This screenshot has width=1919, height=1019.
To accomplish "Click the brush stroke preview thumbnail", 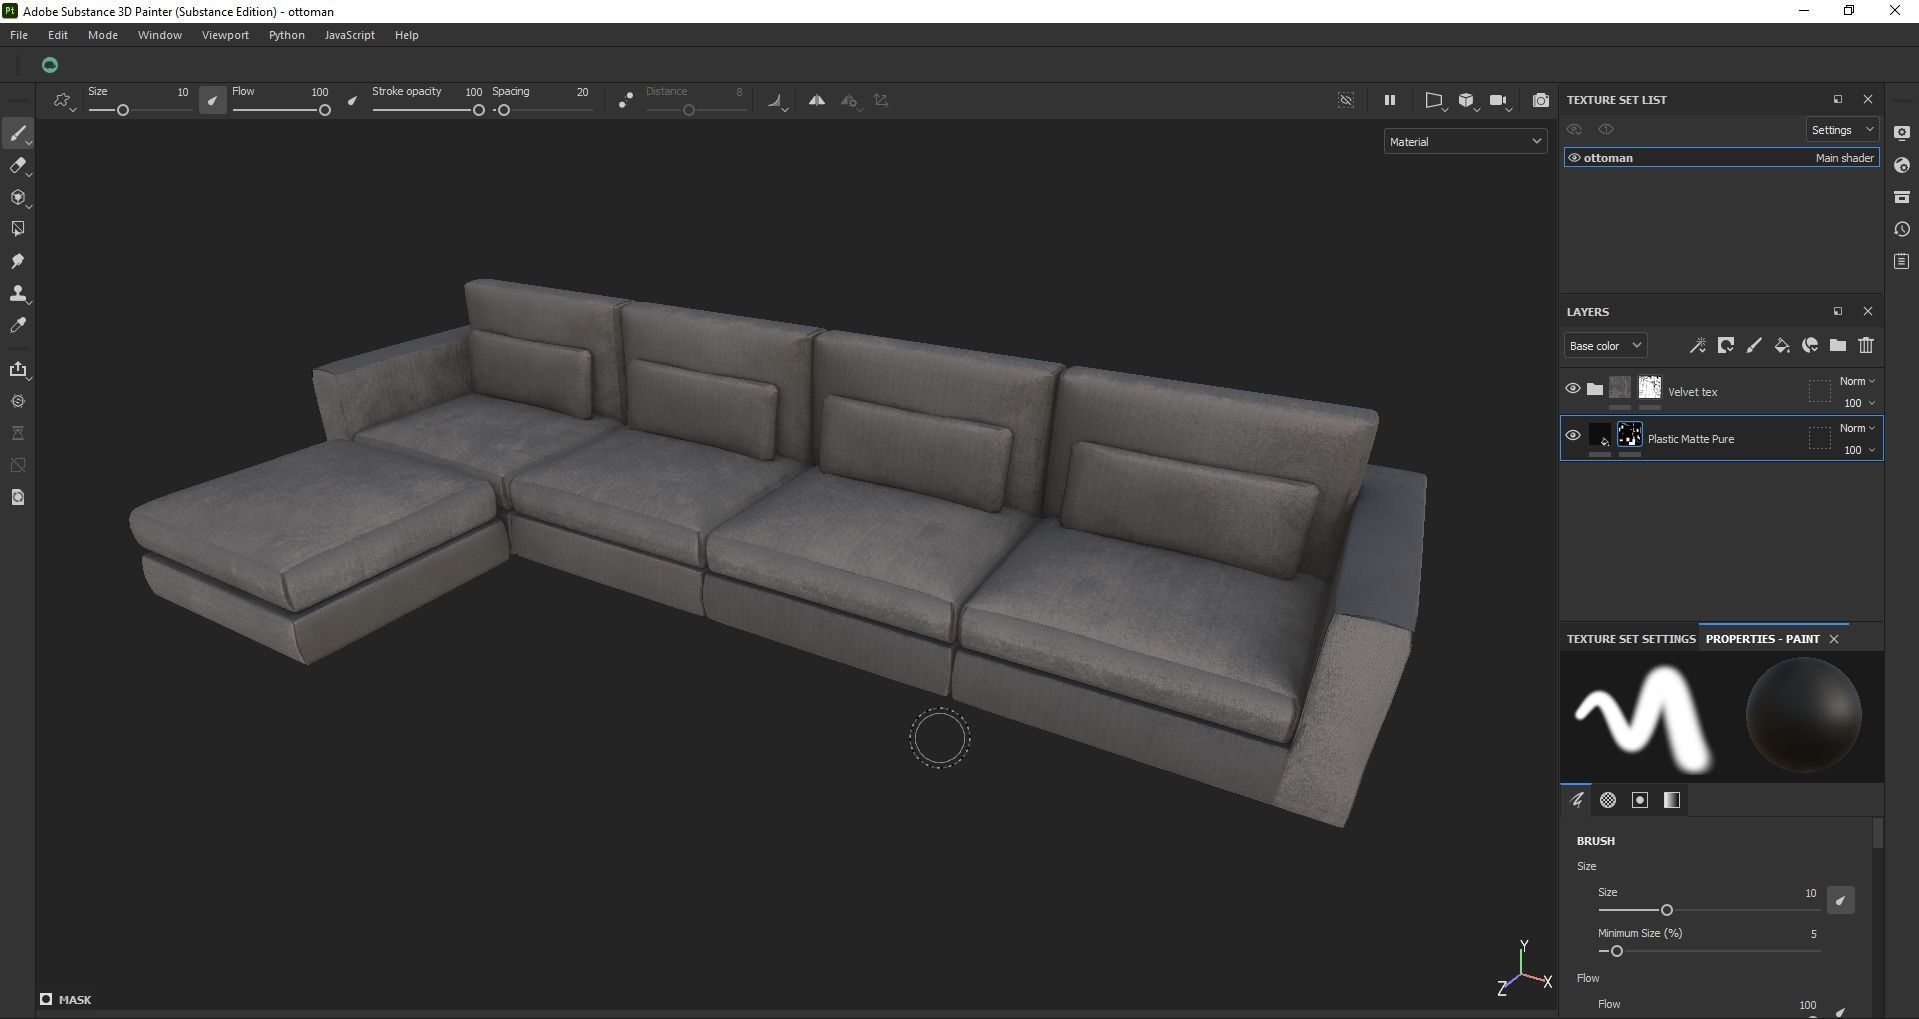I will coord(1642,718).
